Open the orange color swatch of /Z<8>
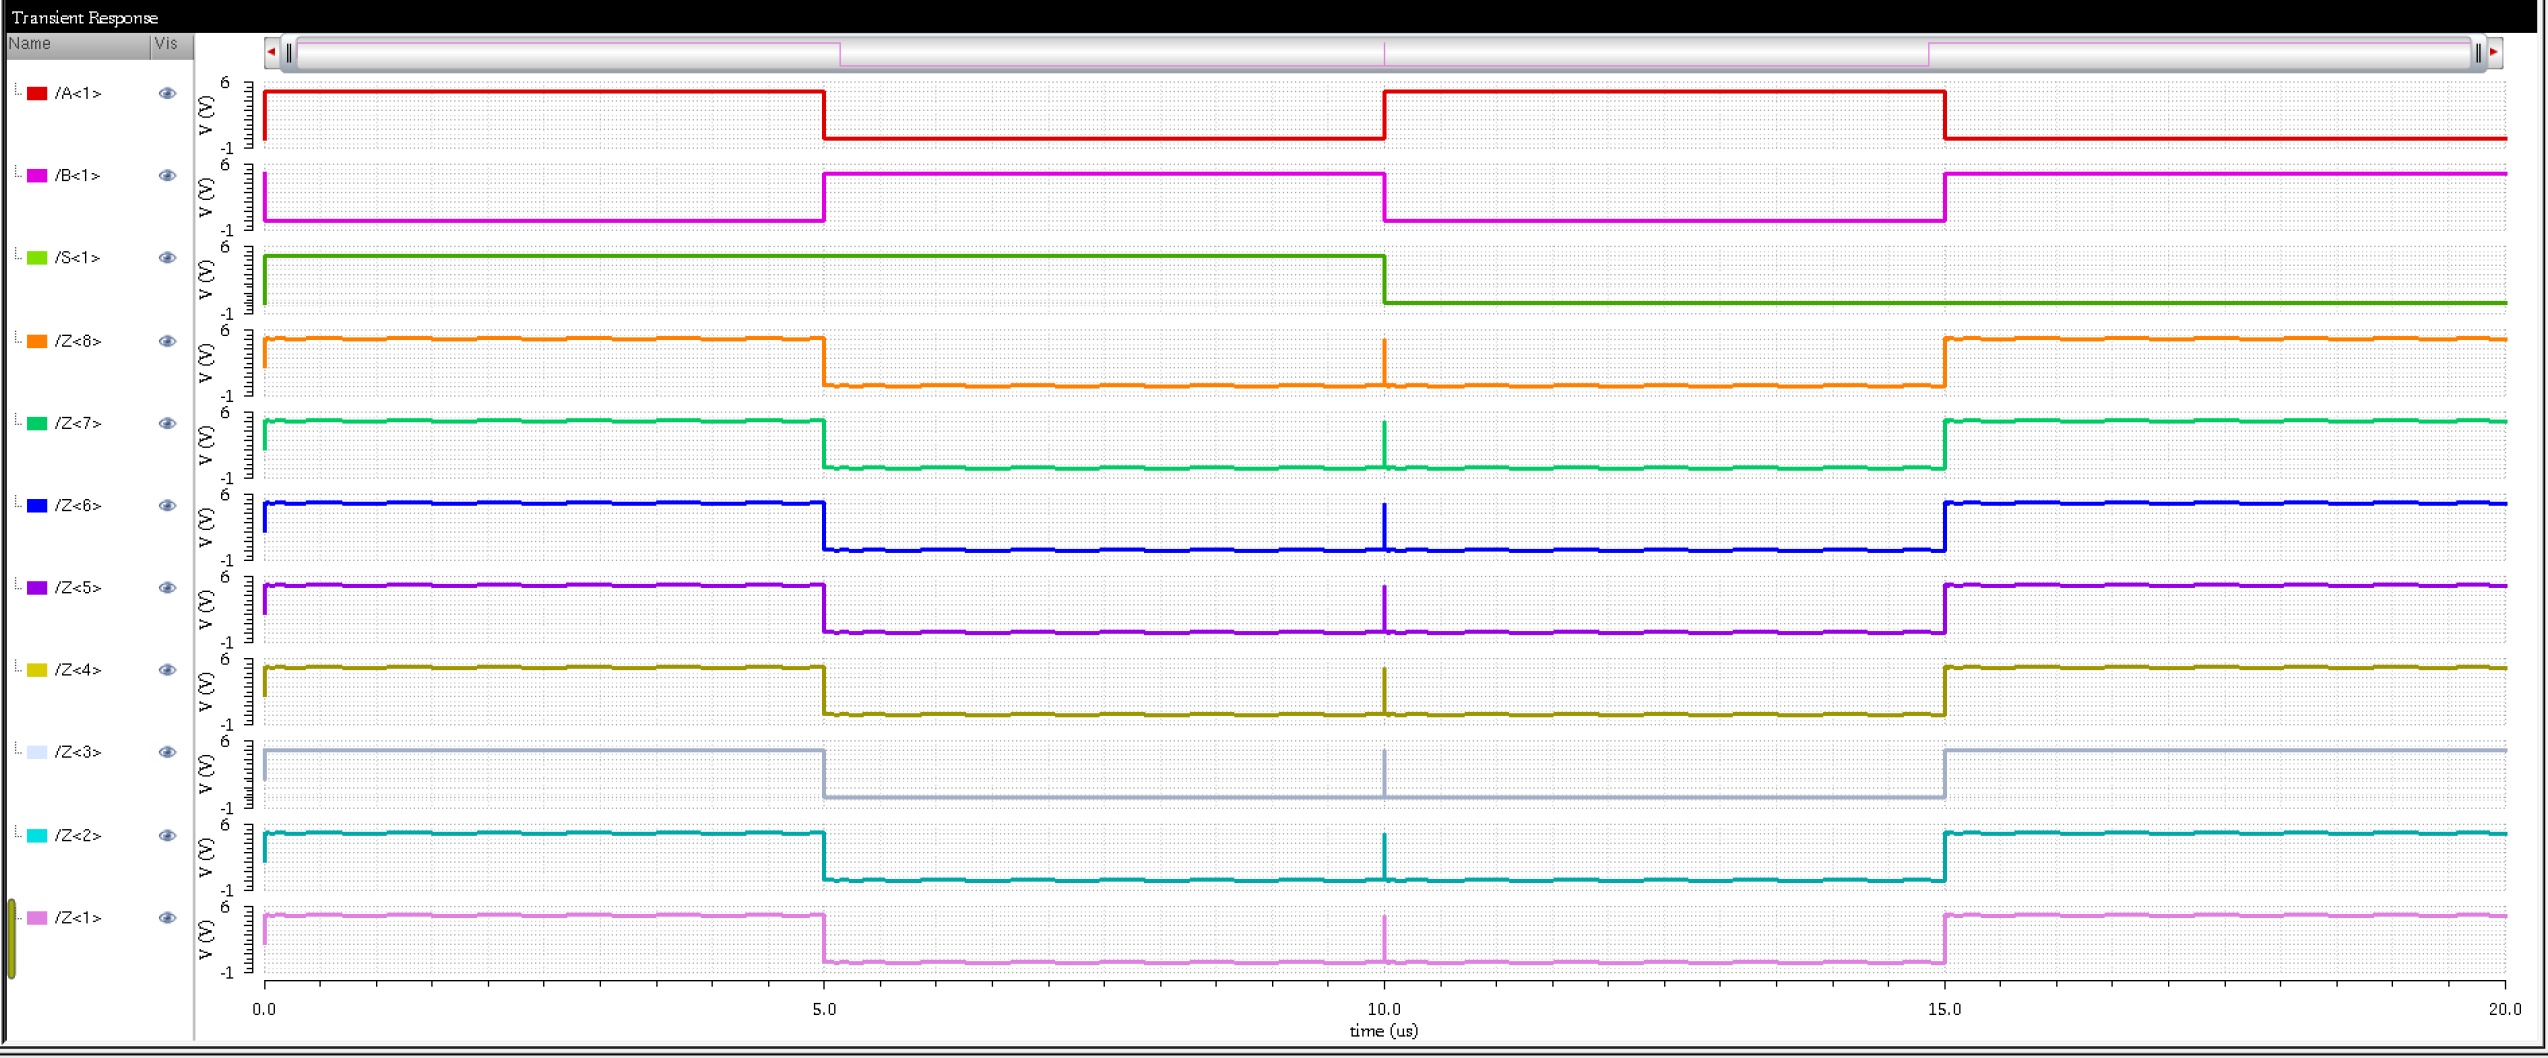This screenshot has width=2548, height=1058. tap(37, 341)
